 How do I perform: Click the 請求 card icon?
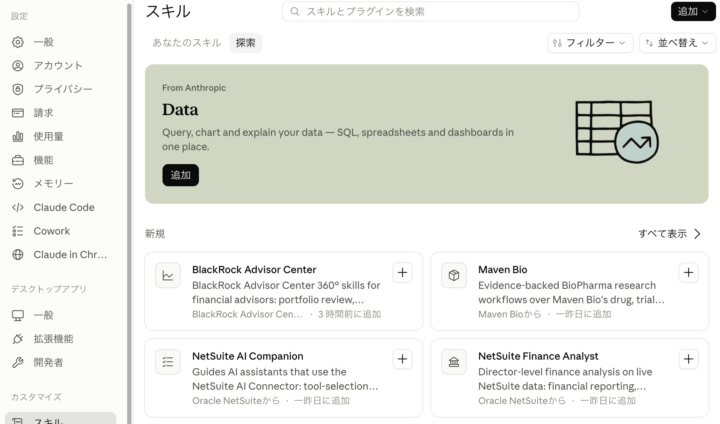(x=18, y=113)
